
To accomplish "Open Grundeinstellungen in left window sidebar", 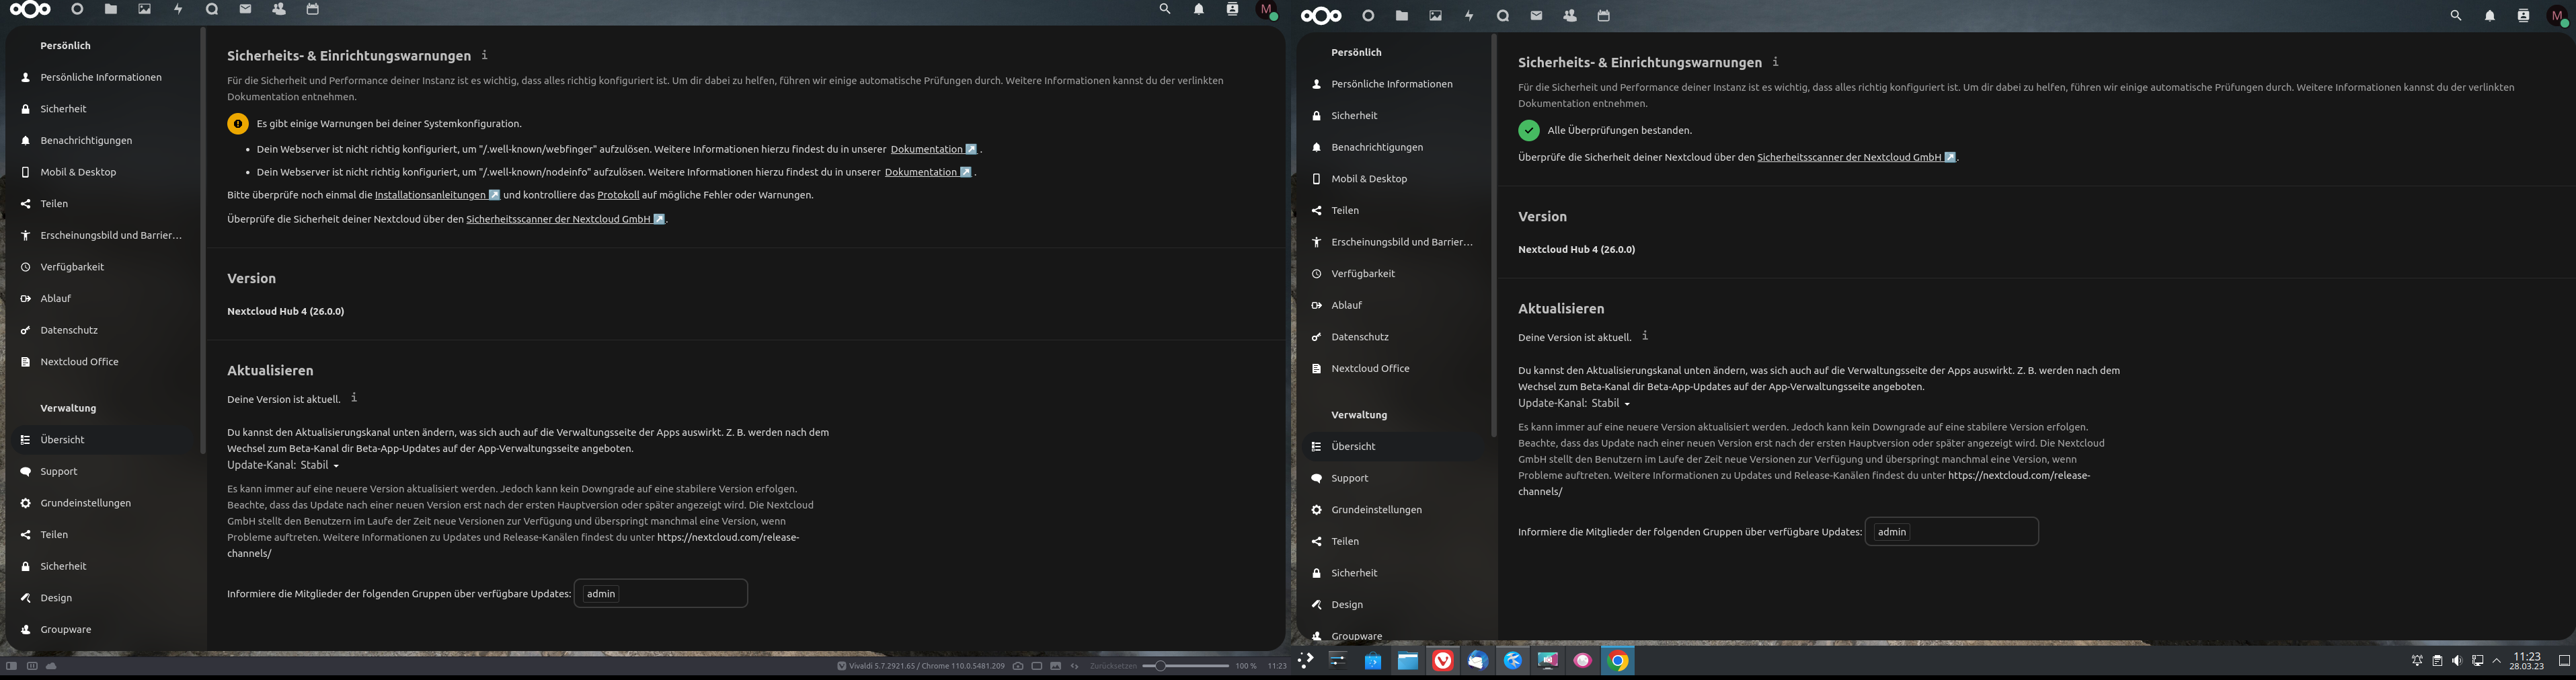I will (x=101, y=503).
